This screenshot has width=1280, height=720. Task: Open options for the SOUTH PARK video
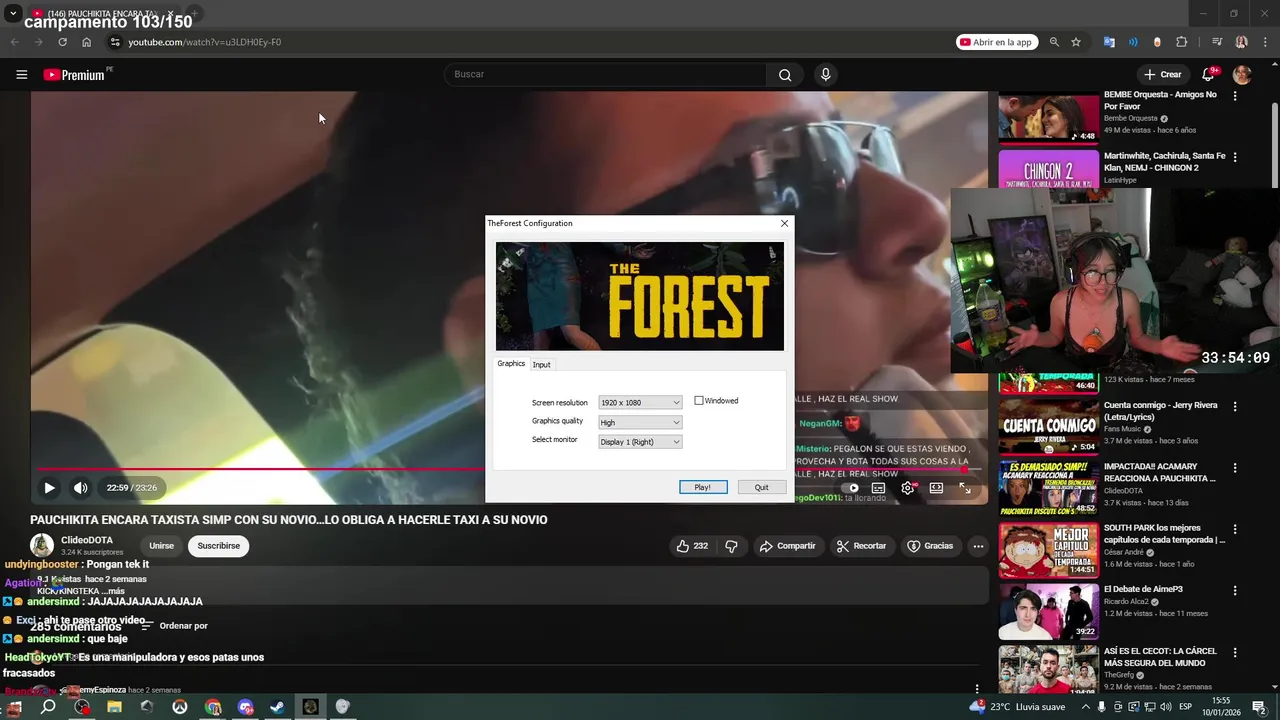coord(1235,531)
